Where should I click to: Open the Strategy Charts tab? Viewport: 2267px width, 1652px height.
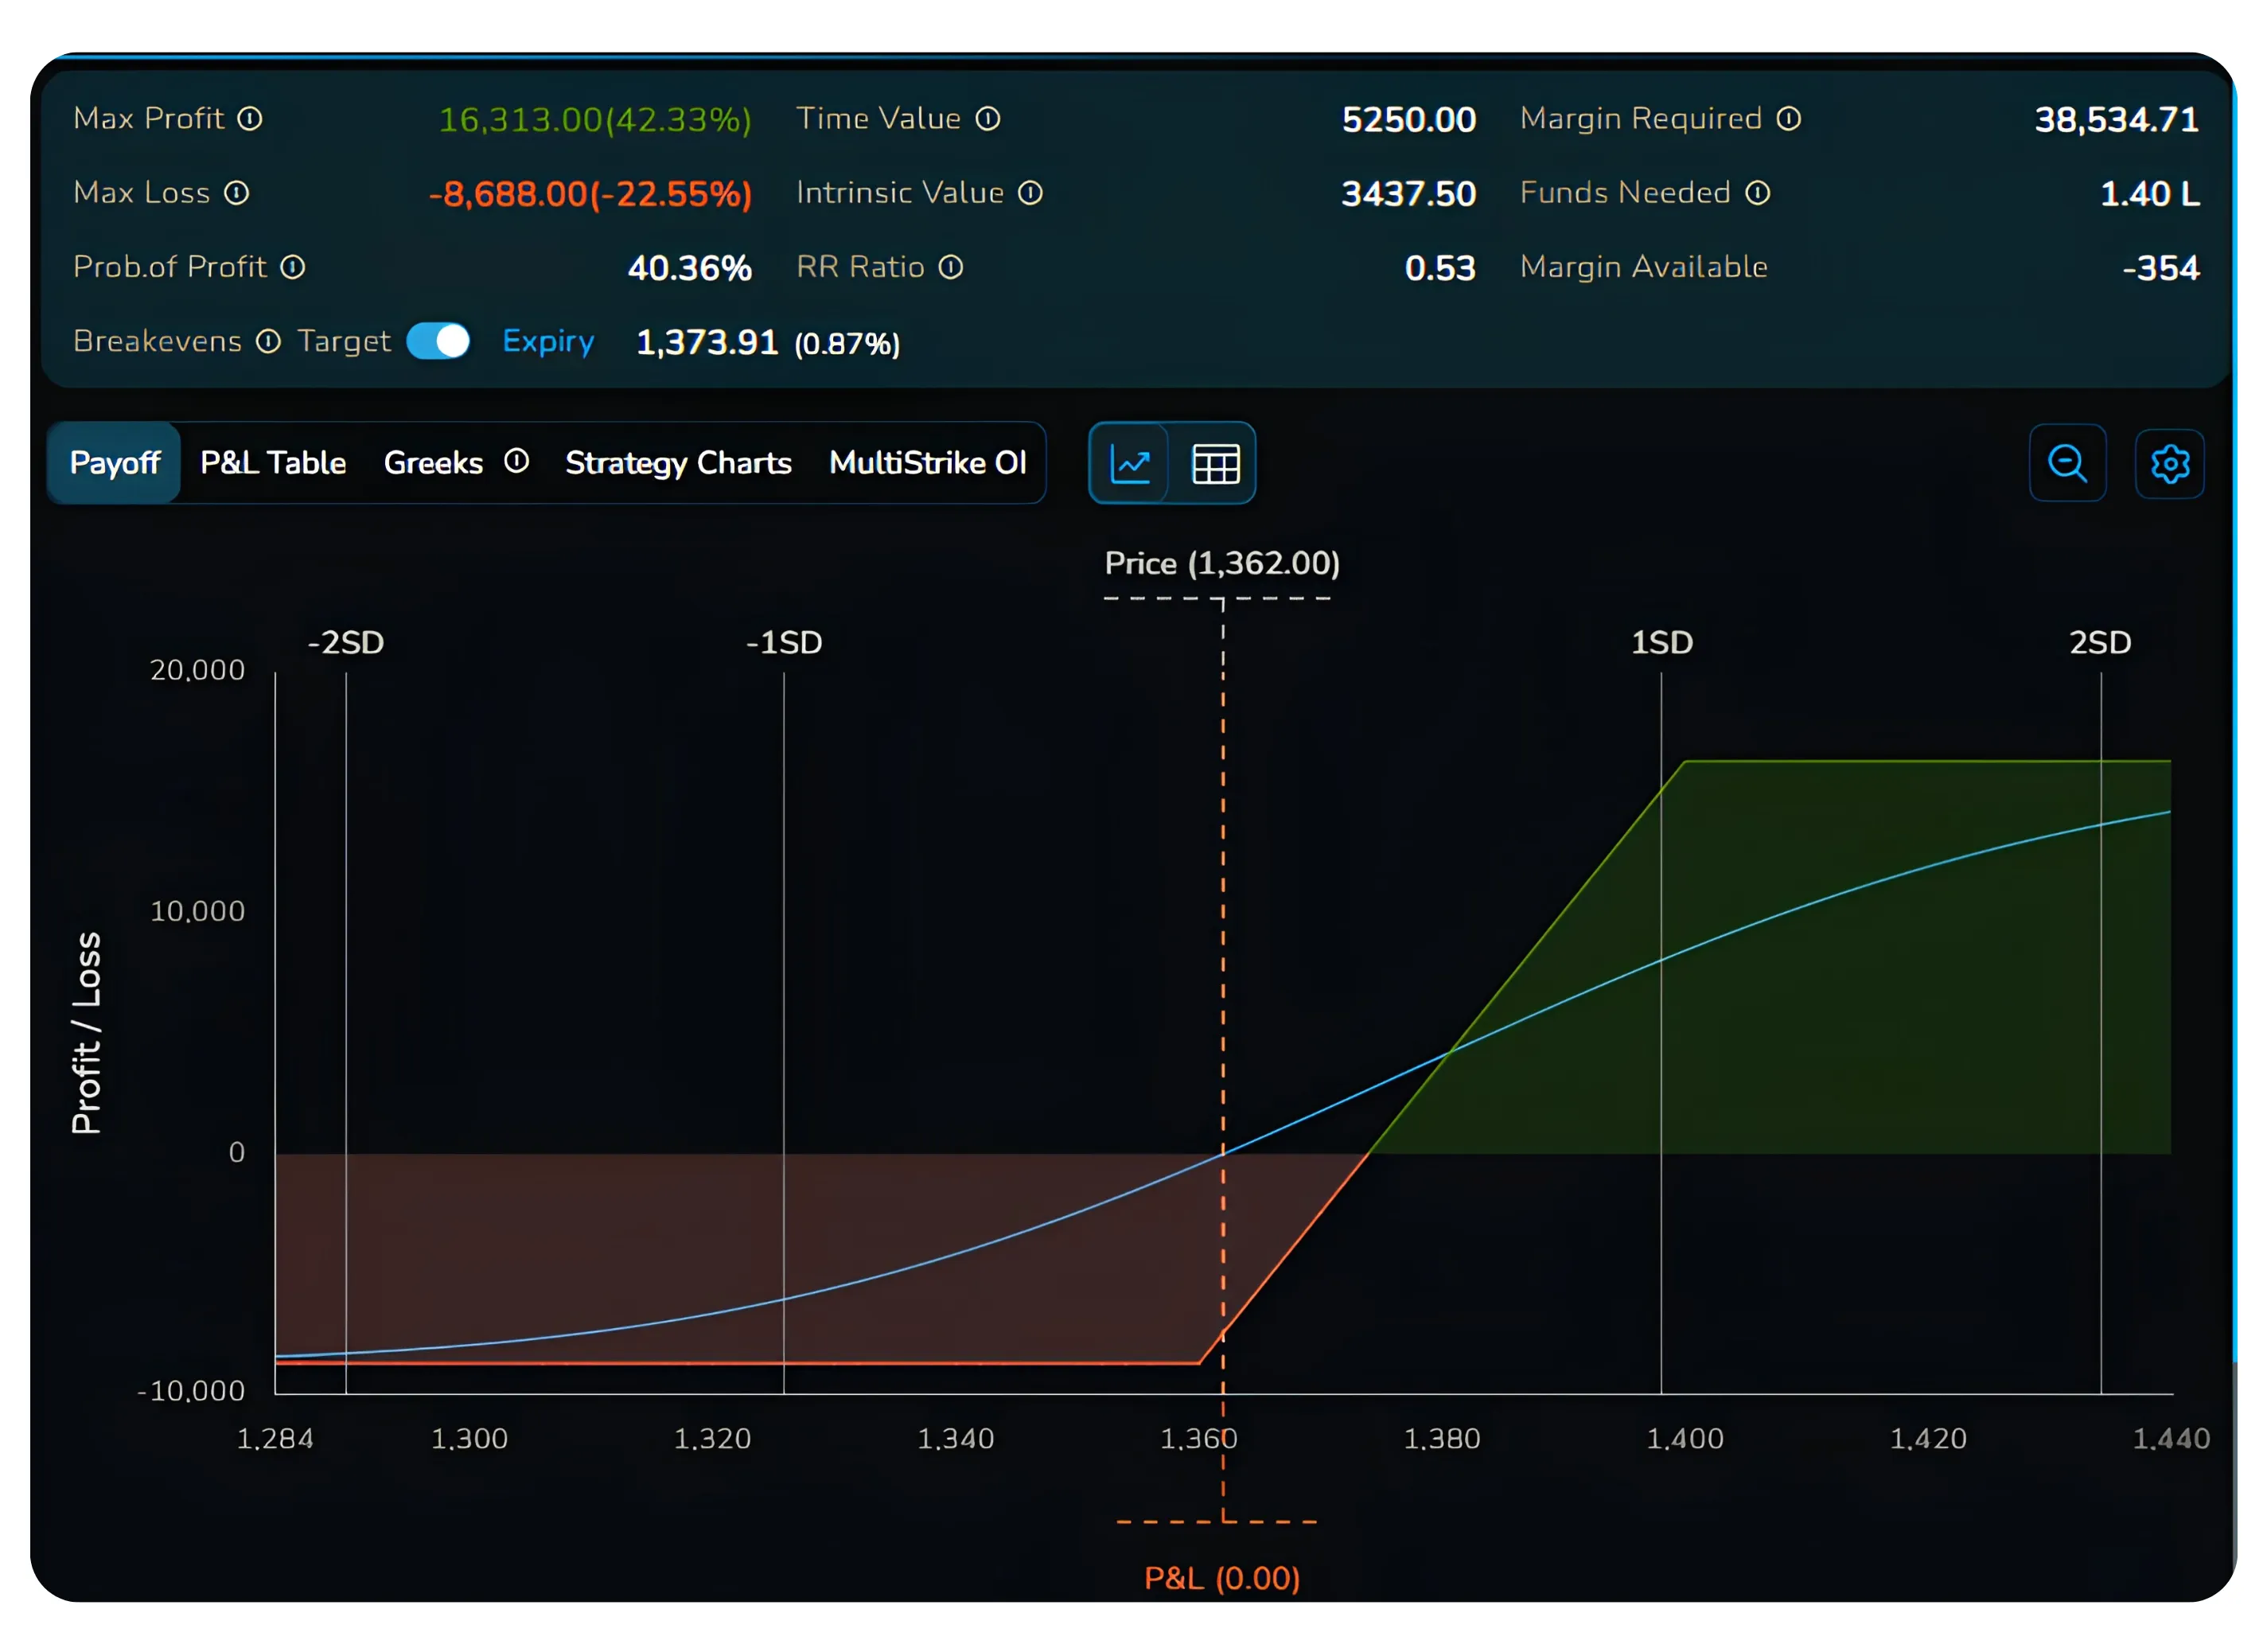[x=678, y=463]
